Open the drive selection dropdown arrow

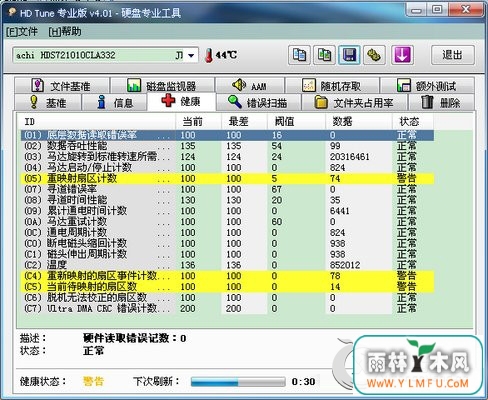click(191, 55)
